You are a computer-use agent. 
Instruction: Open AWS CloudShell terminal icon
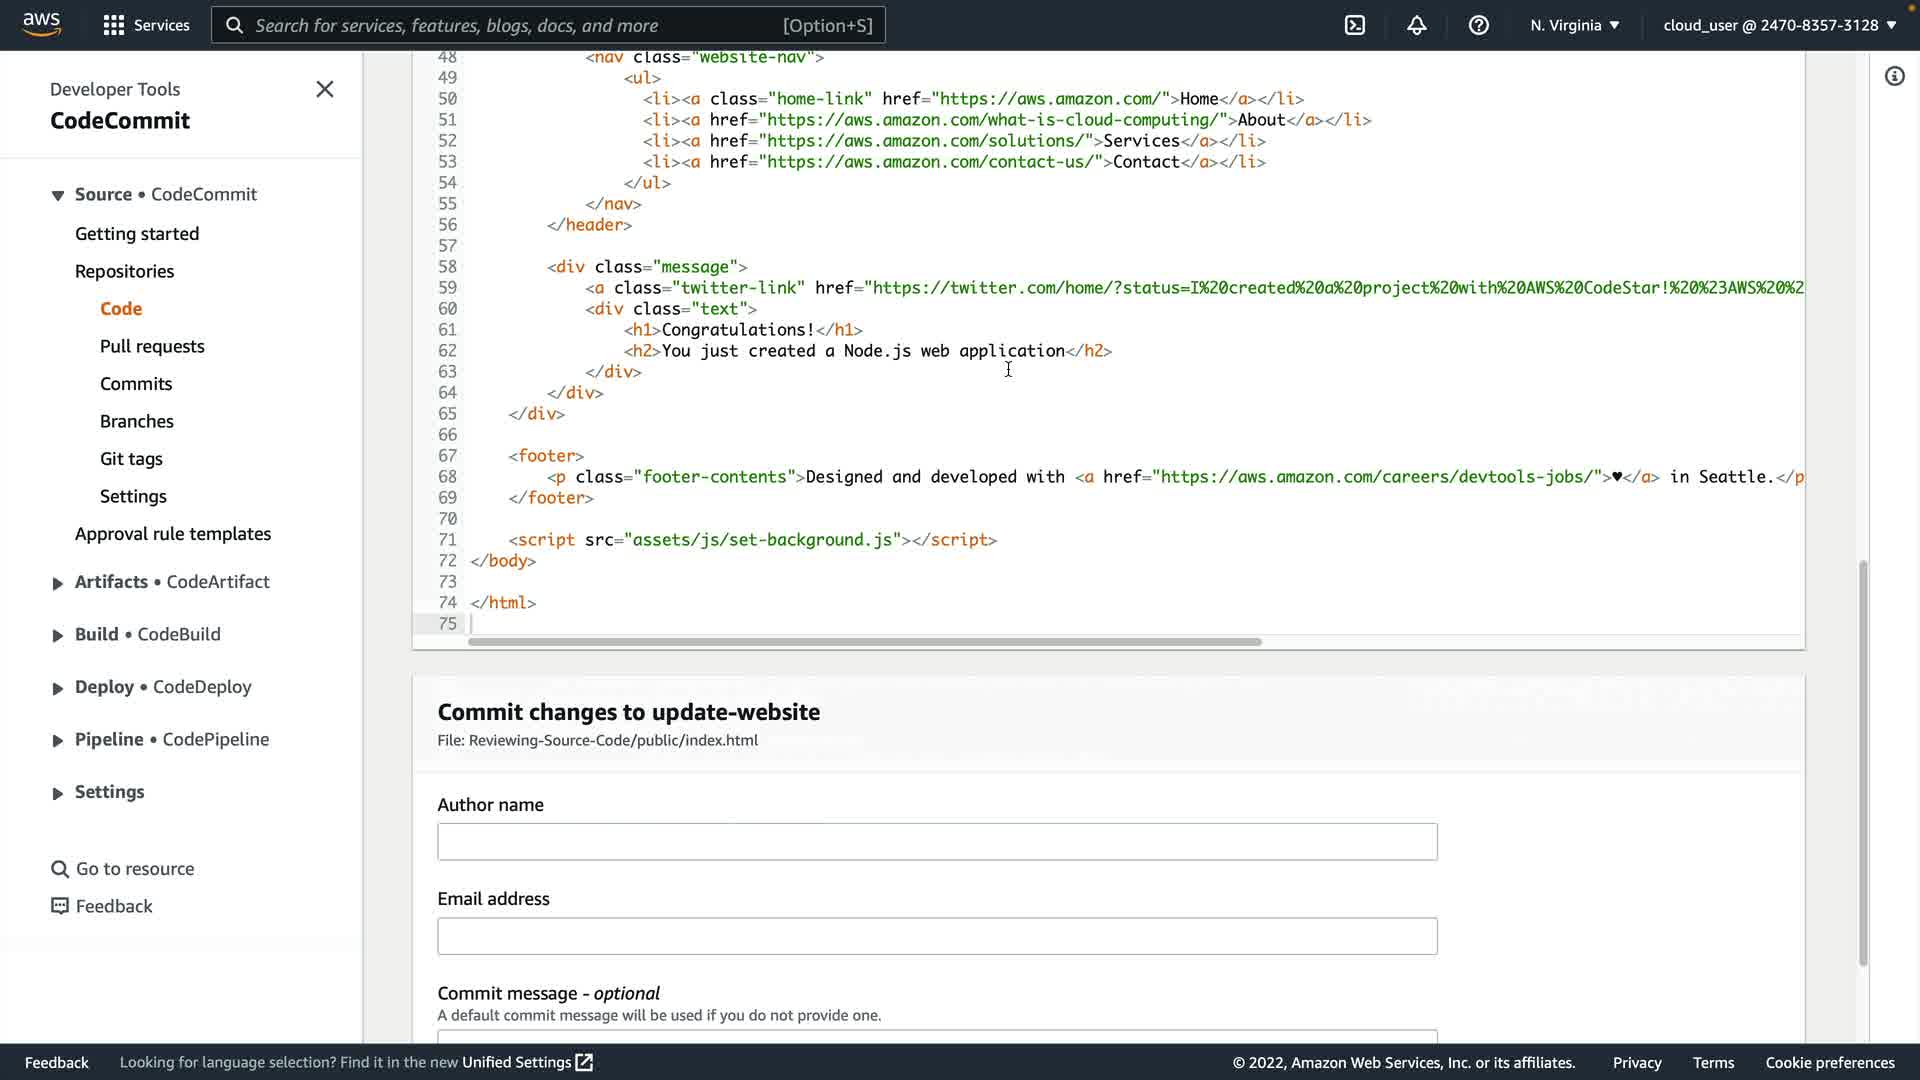pos(1355,25)
